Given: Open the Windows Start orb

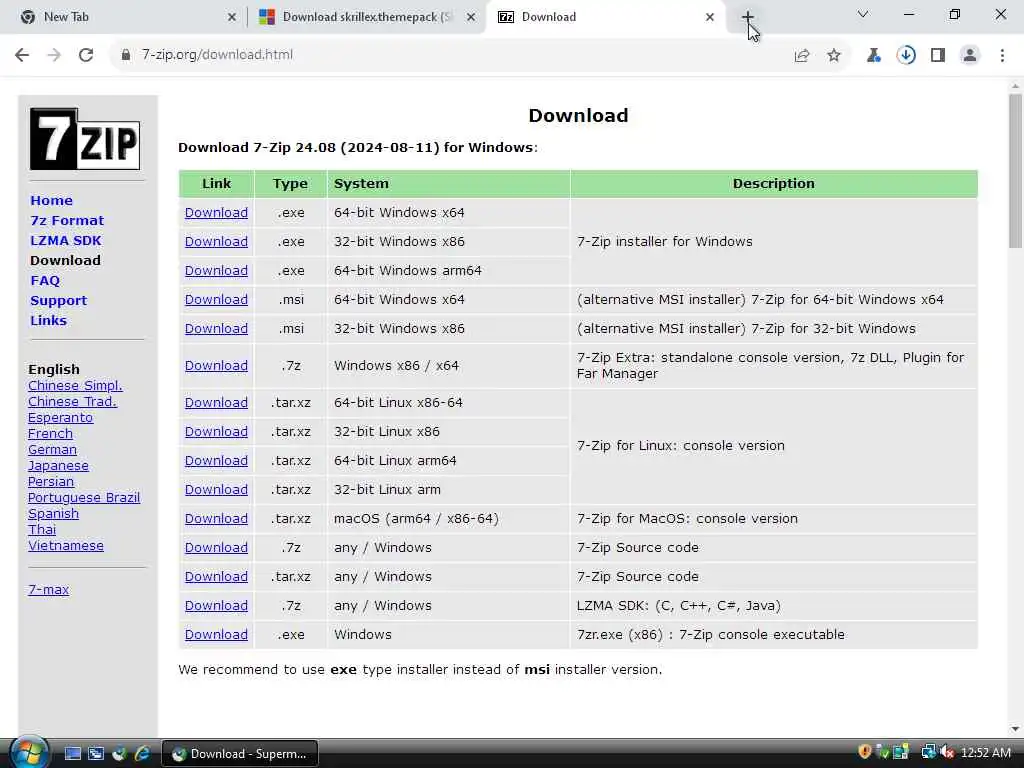Looking at the screenshot, I should point(28,752).
